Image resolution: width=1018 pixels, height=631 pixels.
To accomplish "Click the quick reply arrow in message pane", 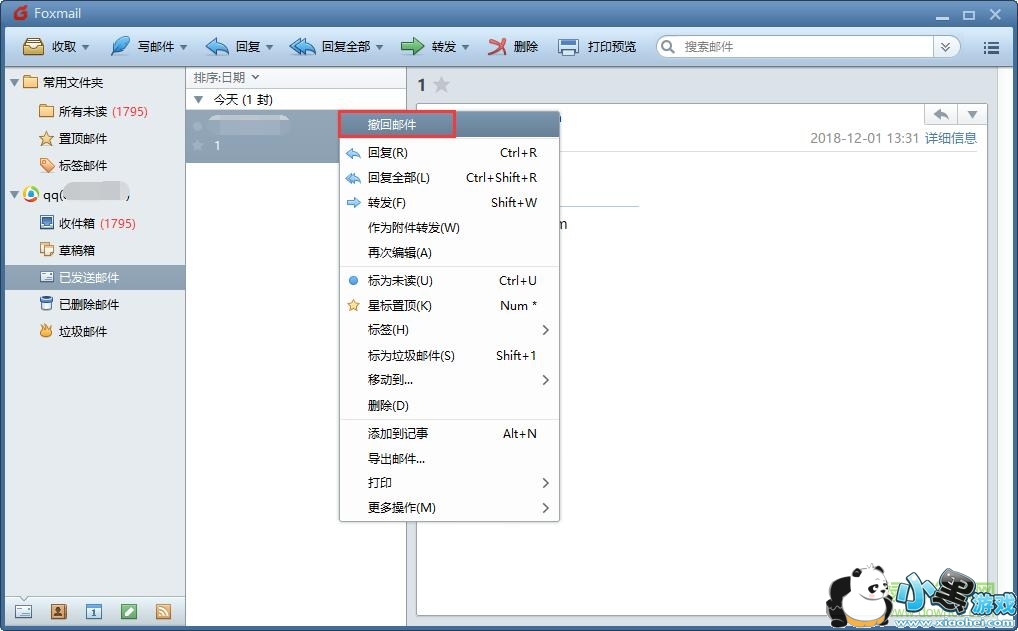I will [x=941, y=114].
